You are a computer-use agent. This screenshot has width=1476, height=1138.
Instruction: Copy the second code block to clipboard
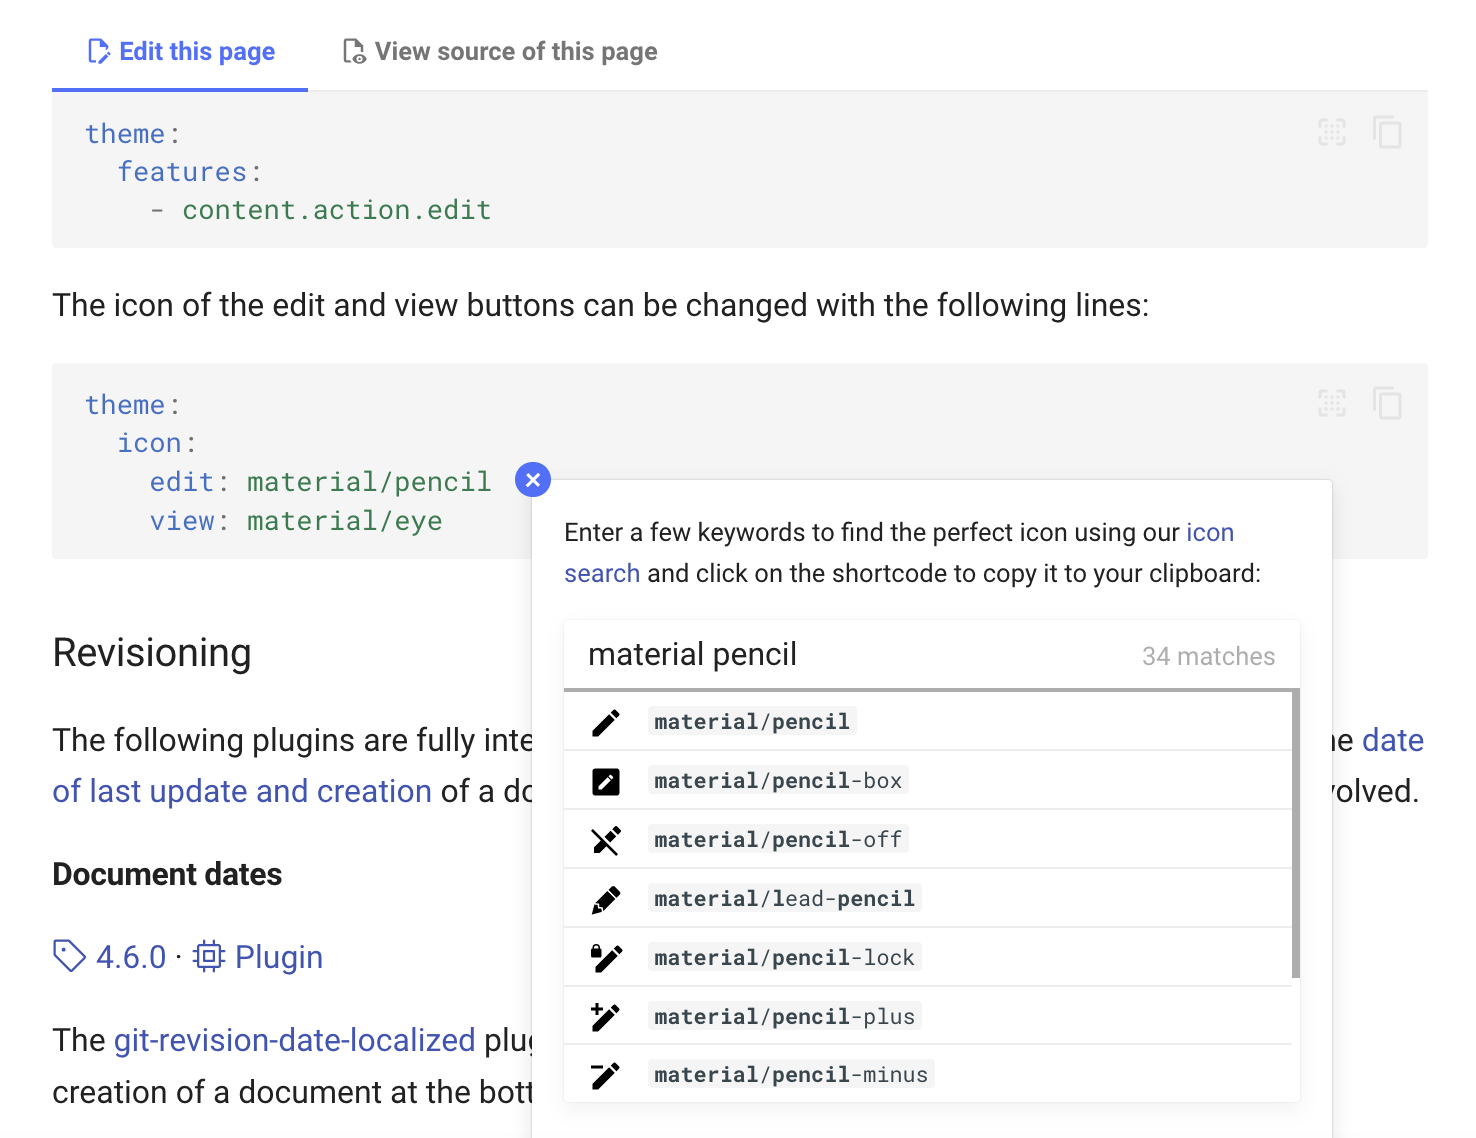point(1388,404)
